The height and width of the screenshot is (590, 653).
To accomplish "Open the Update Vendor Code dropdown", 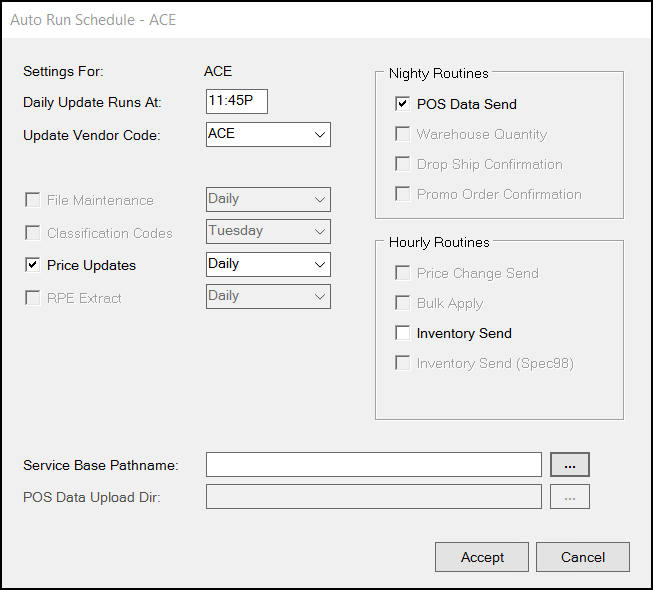I will click(x=268, y=134).
